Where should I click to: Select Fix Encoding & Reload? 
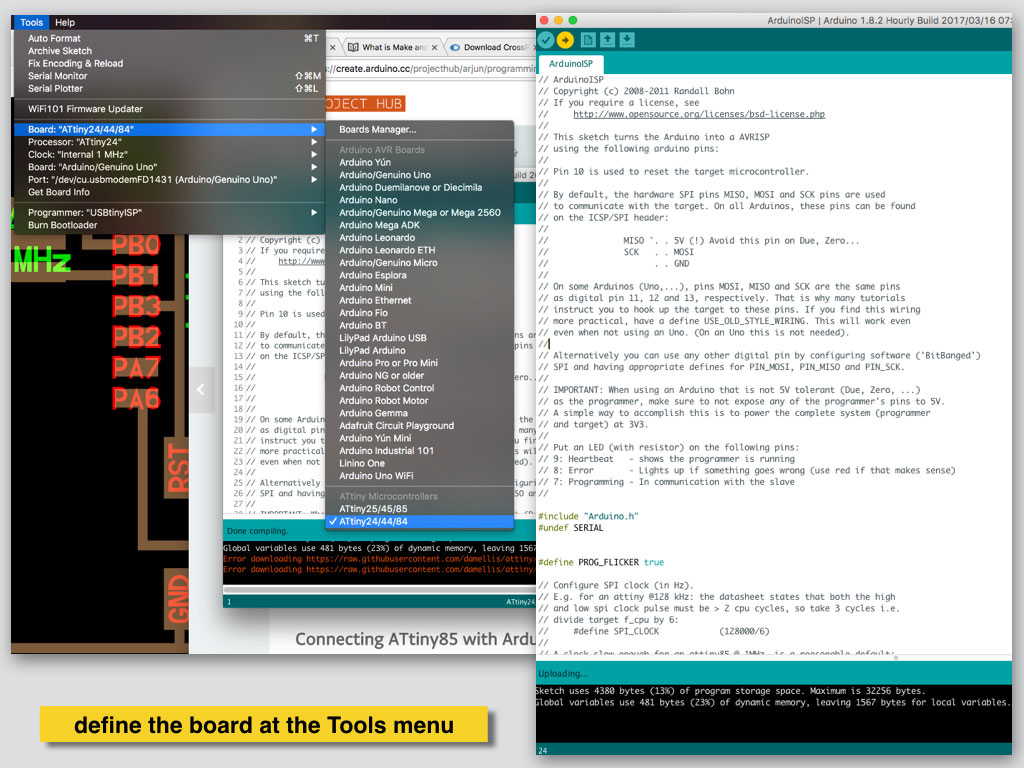168,63
